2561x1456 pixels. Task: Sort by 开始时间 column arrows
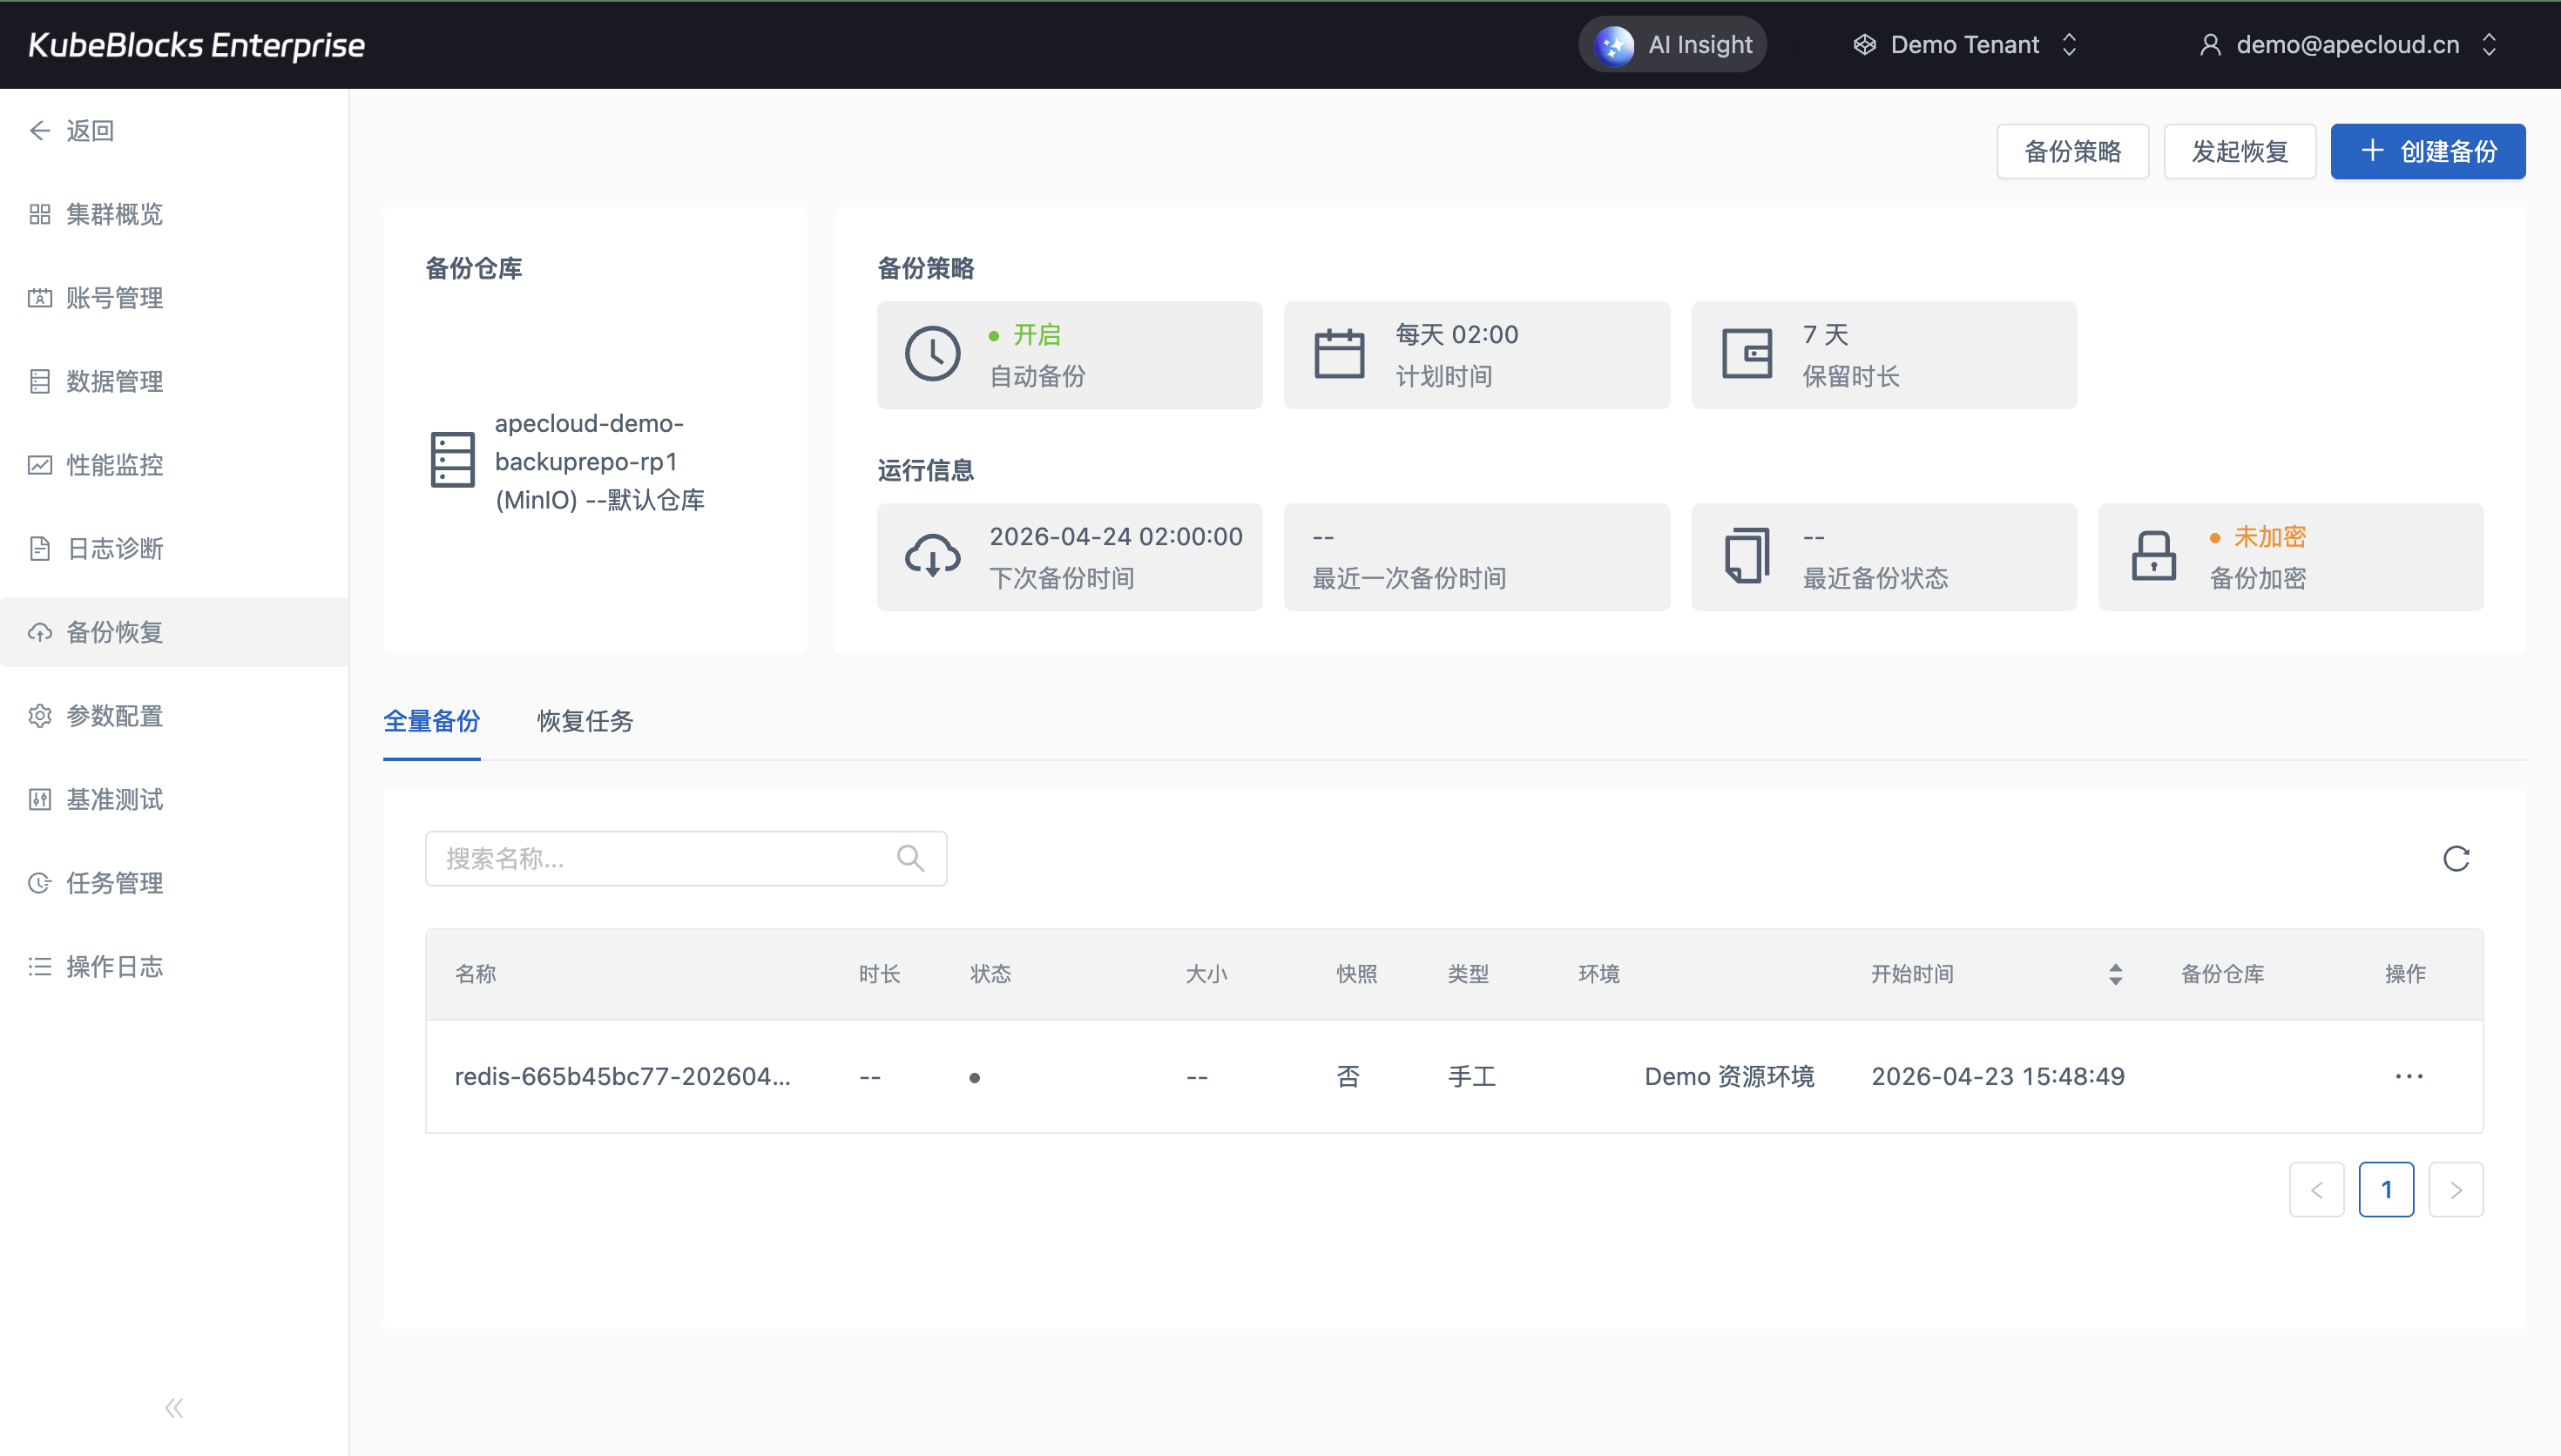click(2115, 974)
